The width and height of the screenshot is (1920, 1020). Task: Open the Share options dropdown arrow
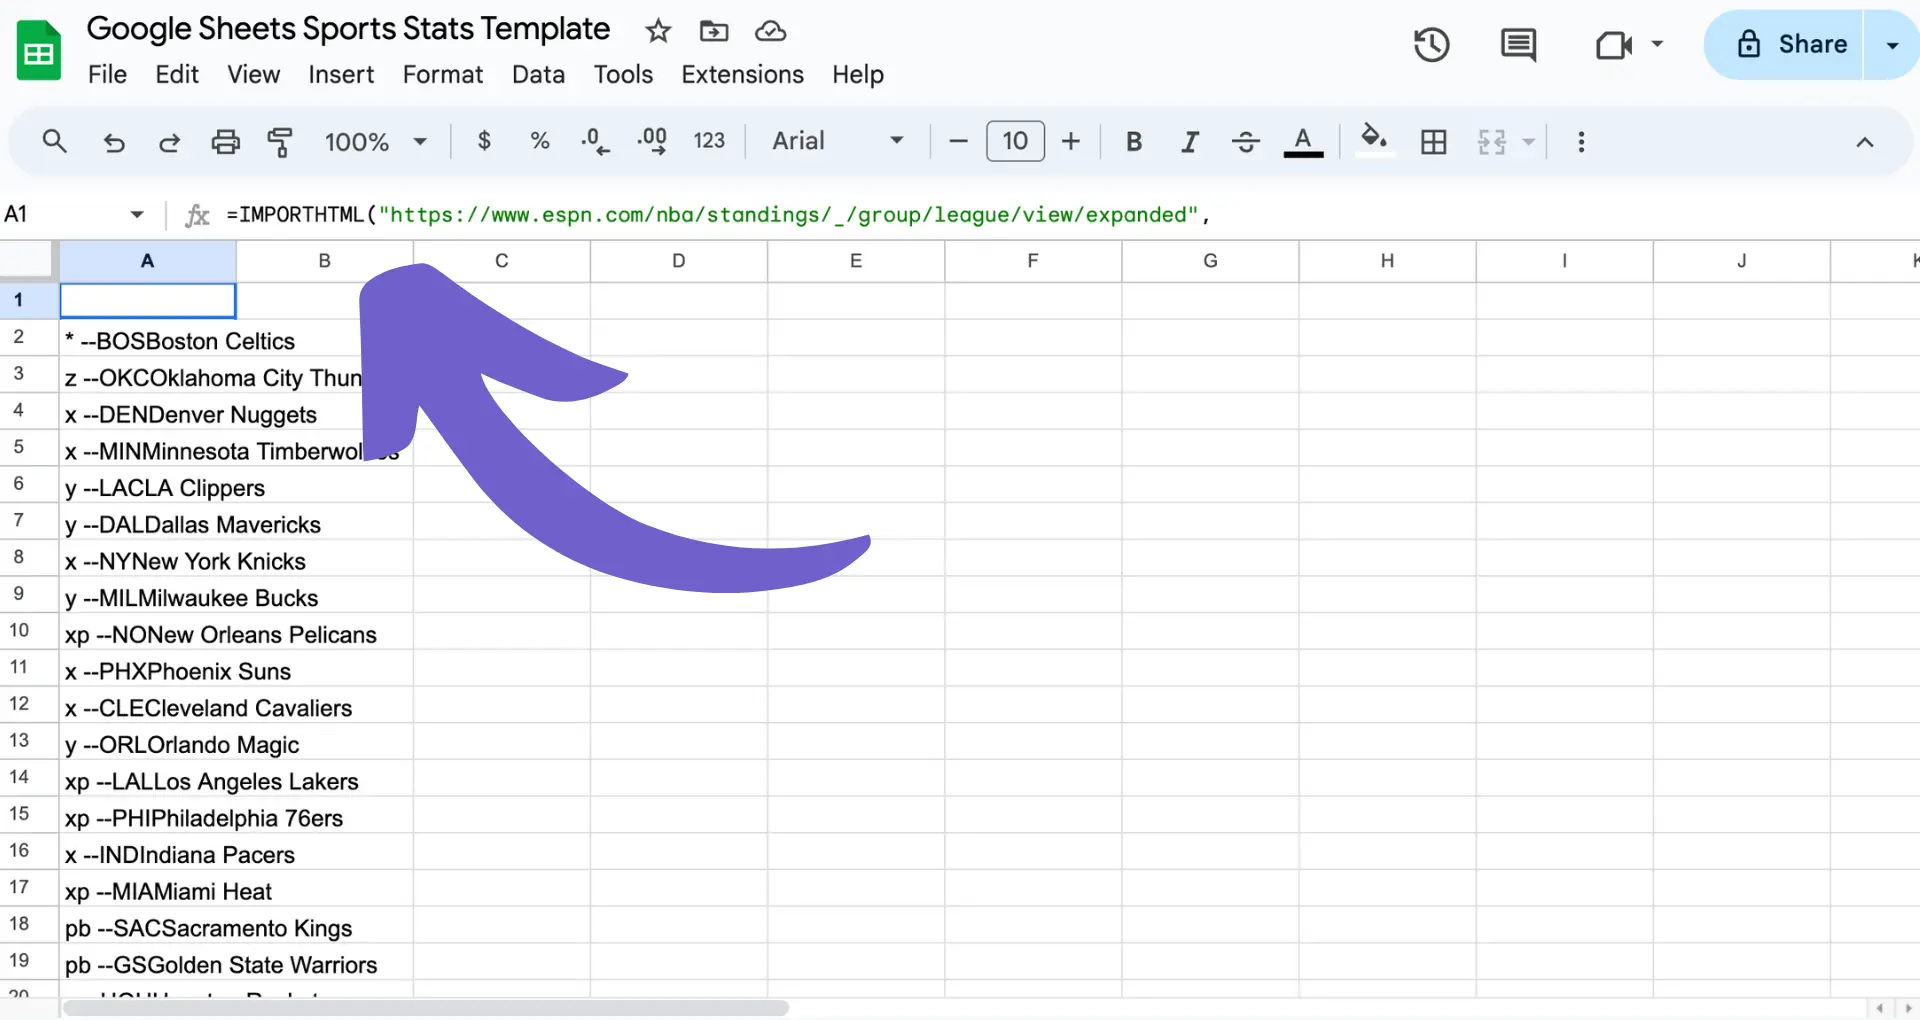pyautogui.click(x=1892, y=45)
